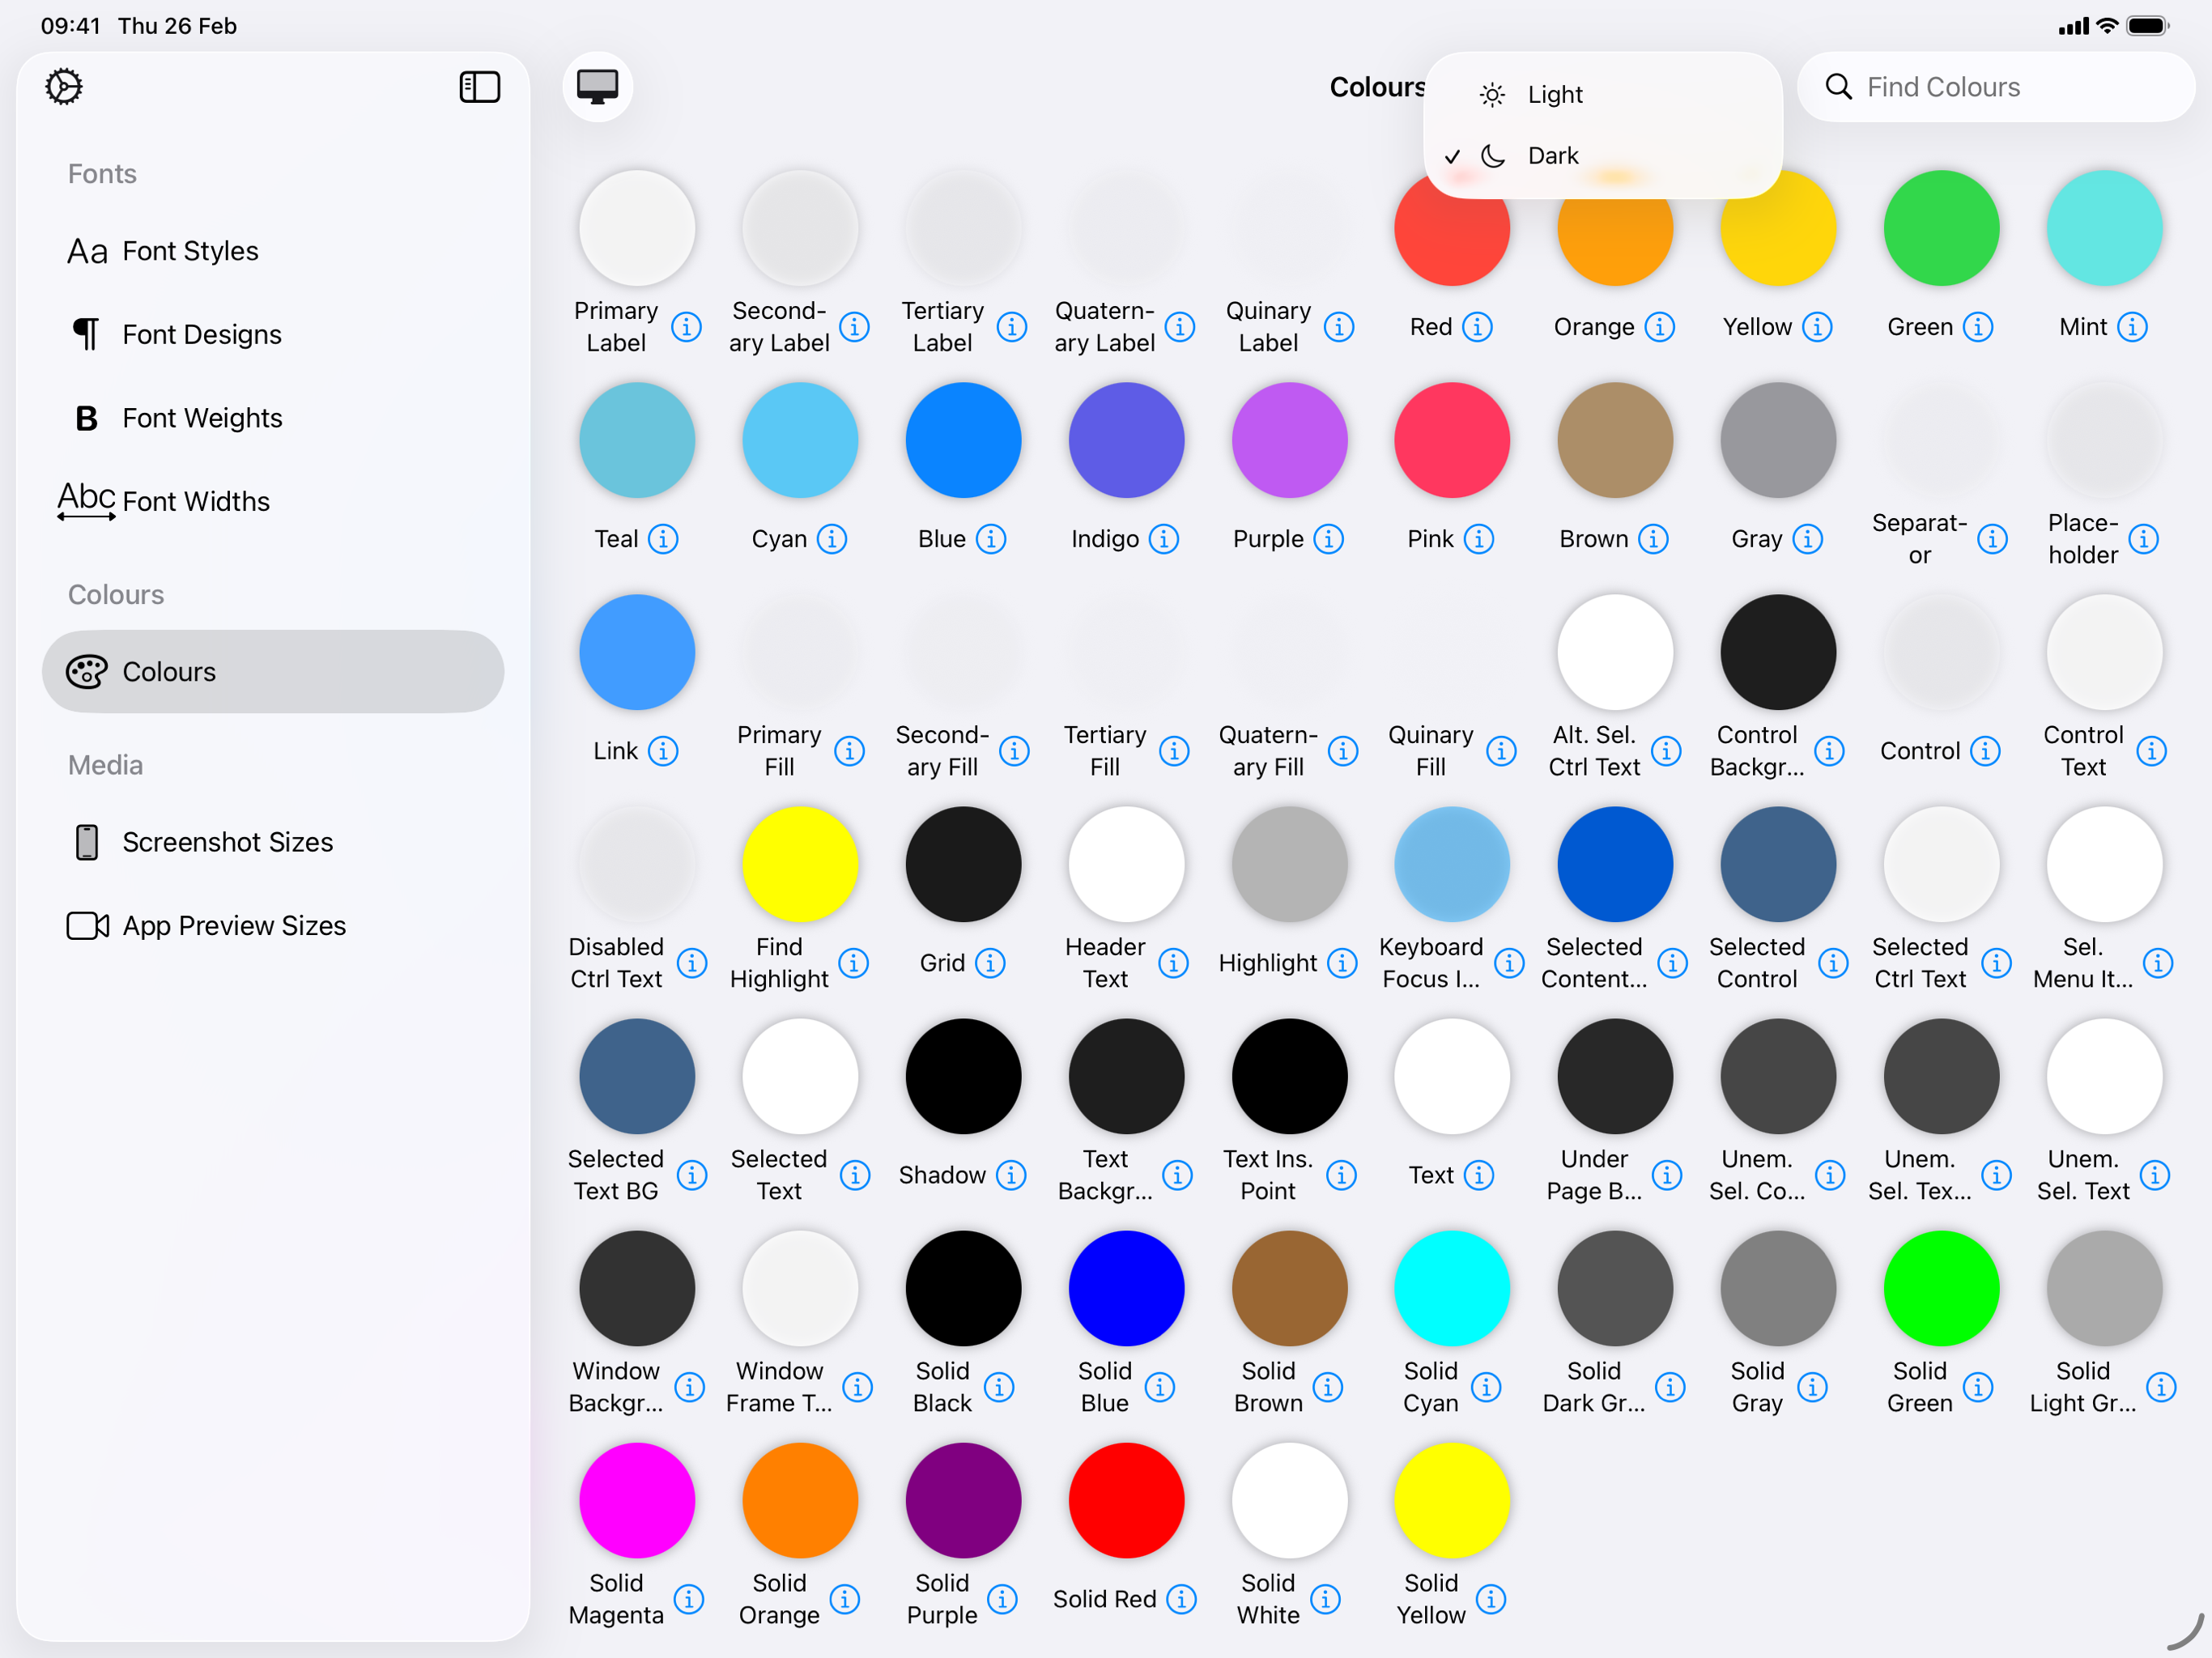Select App Preview Sizes item

click(x=234, y=926)
